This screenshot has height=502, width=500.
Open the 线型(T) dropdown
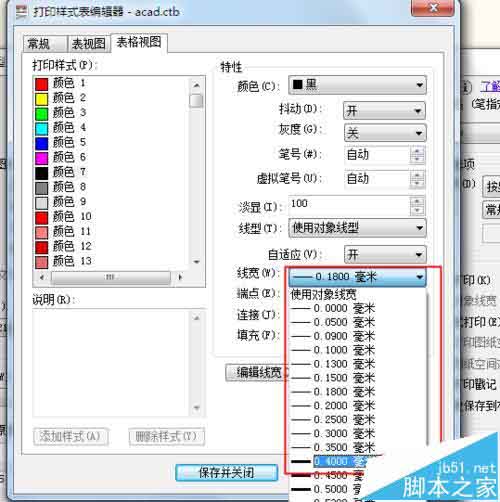pyautogui.click(x=357, y=228)
